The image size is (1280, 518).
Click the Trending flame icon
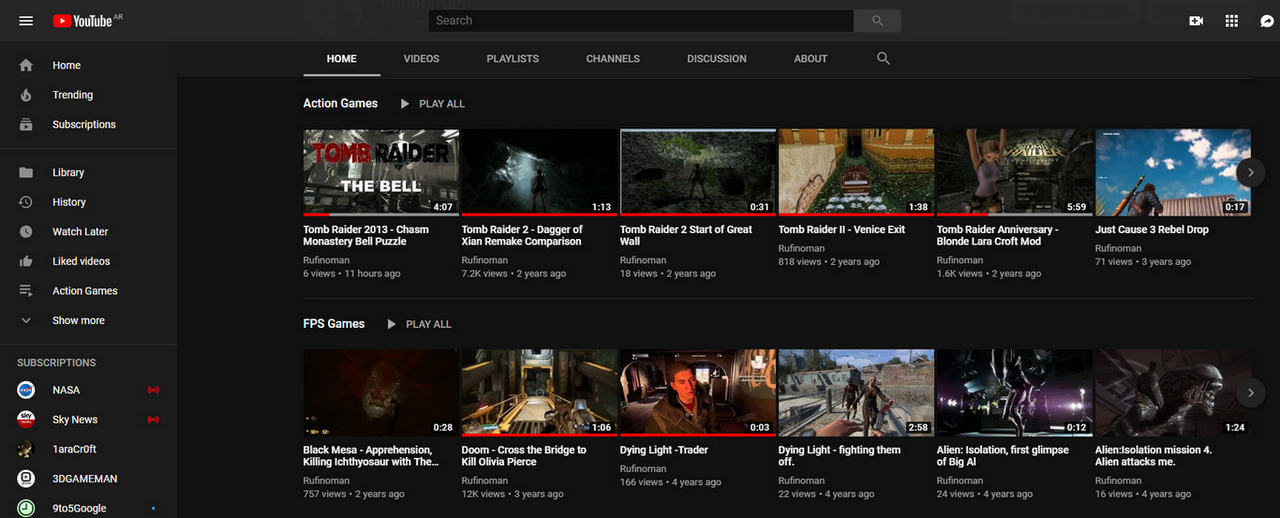(26, 95)
